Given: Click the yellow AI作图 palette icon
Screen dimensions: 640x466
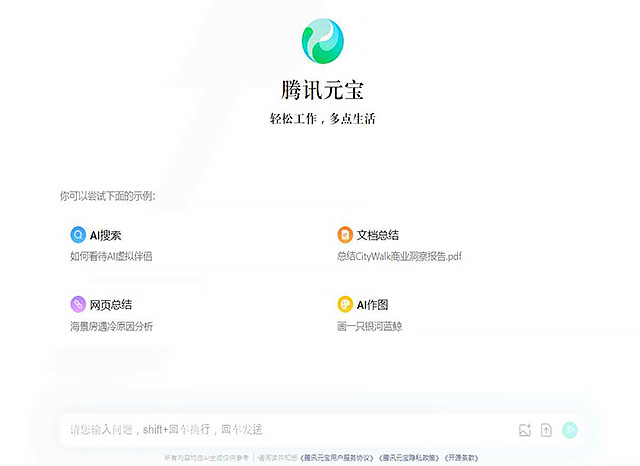Looking at the screenshot, I should 345,304.
